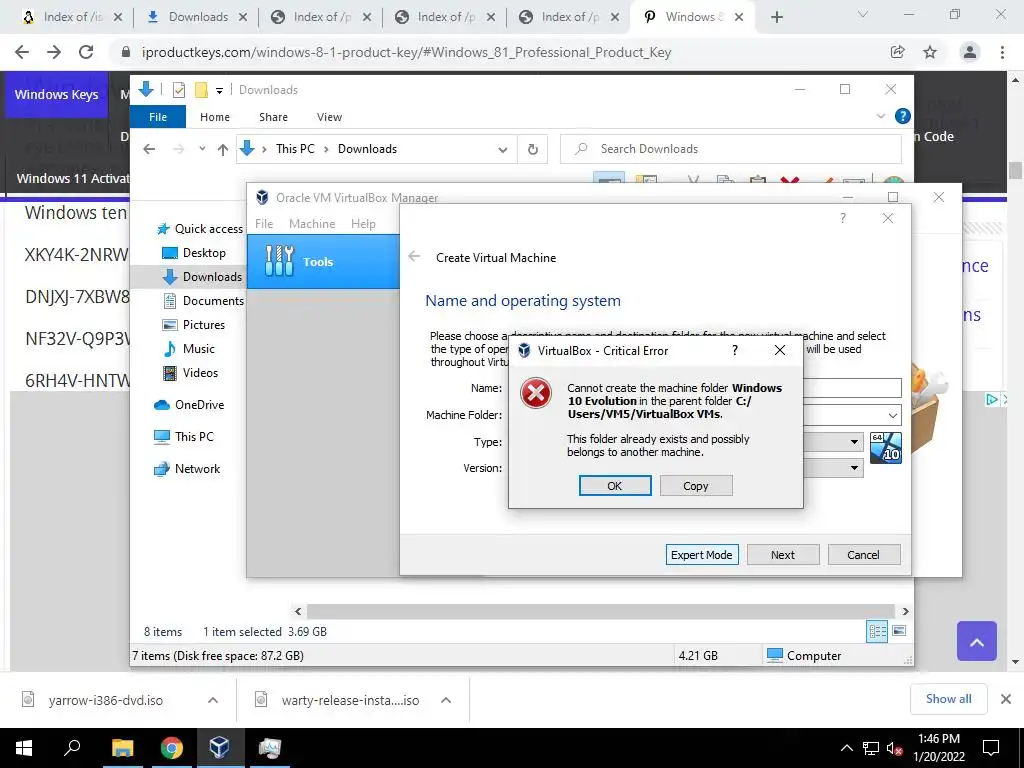Select Documents in navigation pane
Viewport: 1024px width, 768px height.
[x=204, y=300]
